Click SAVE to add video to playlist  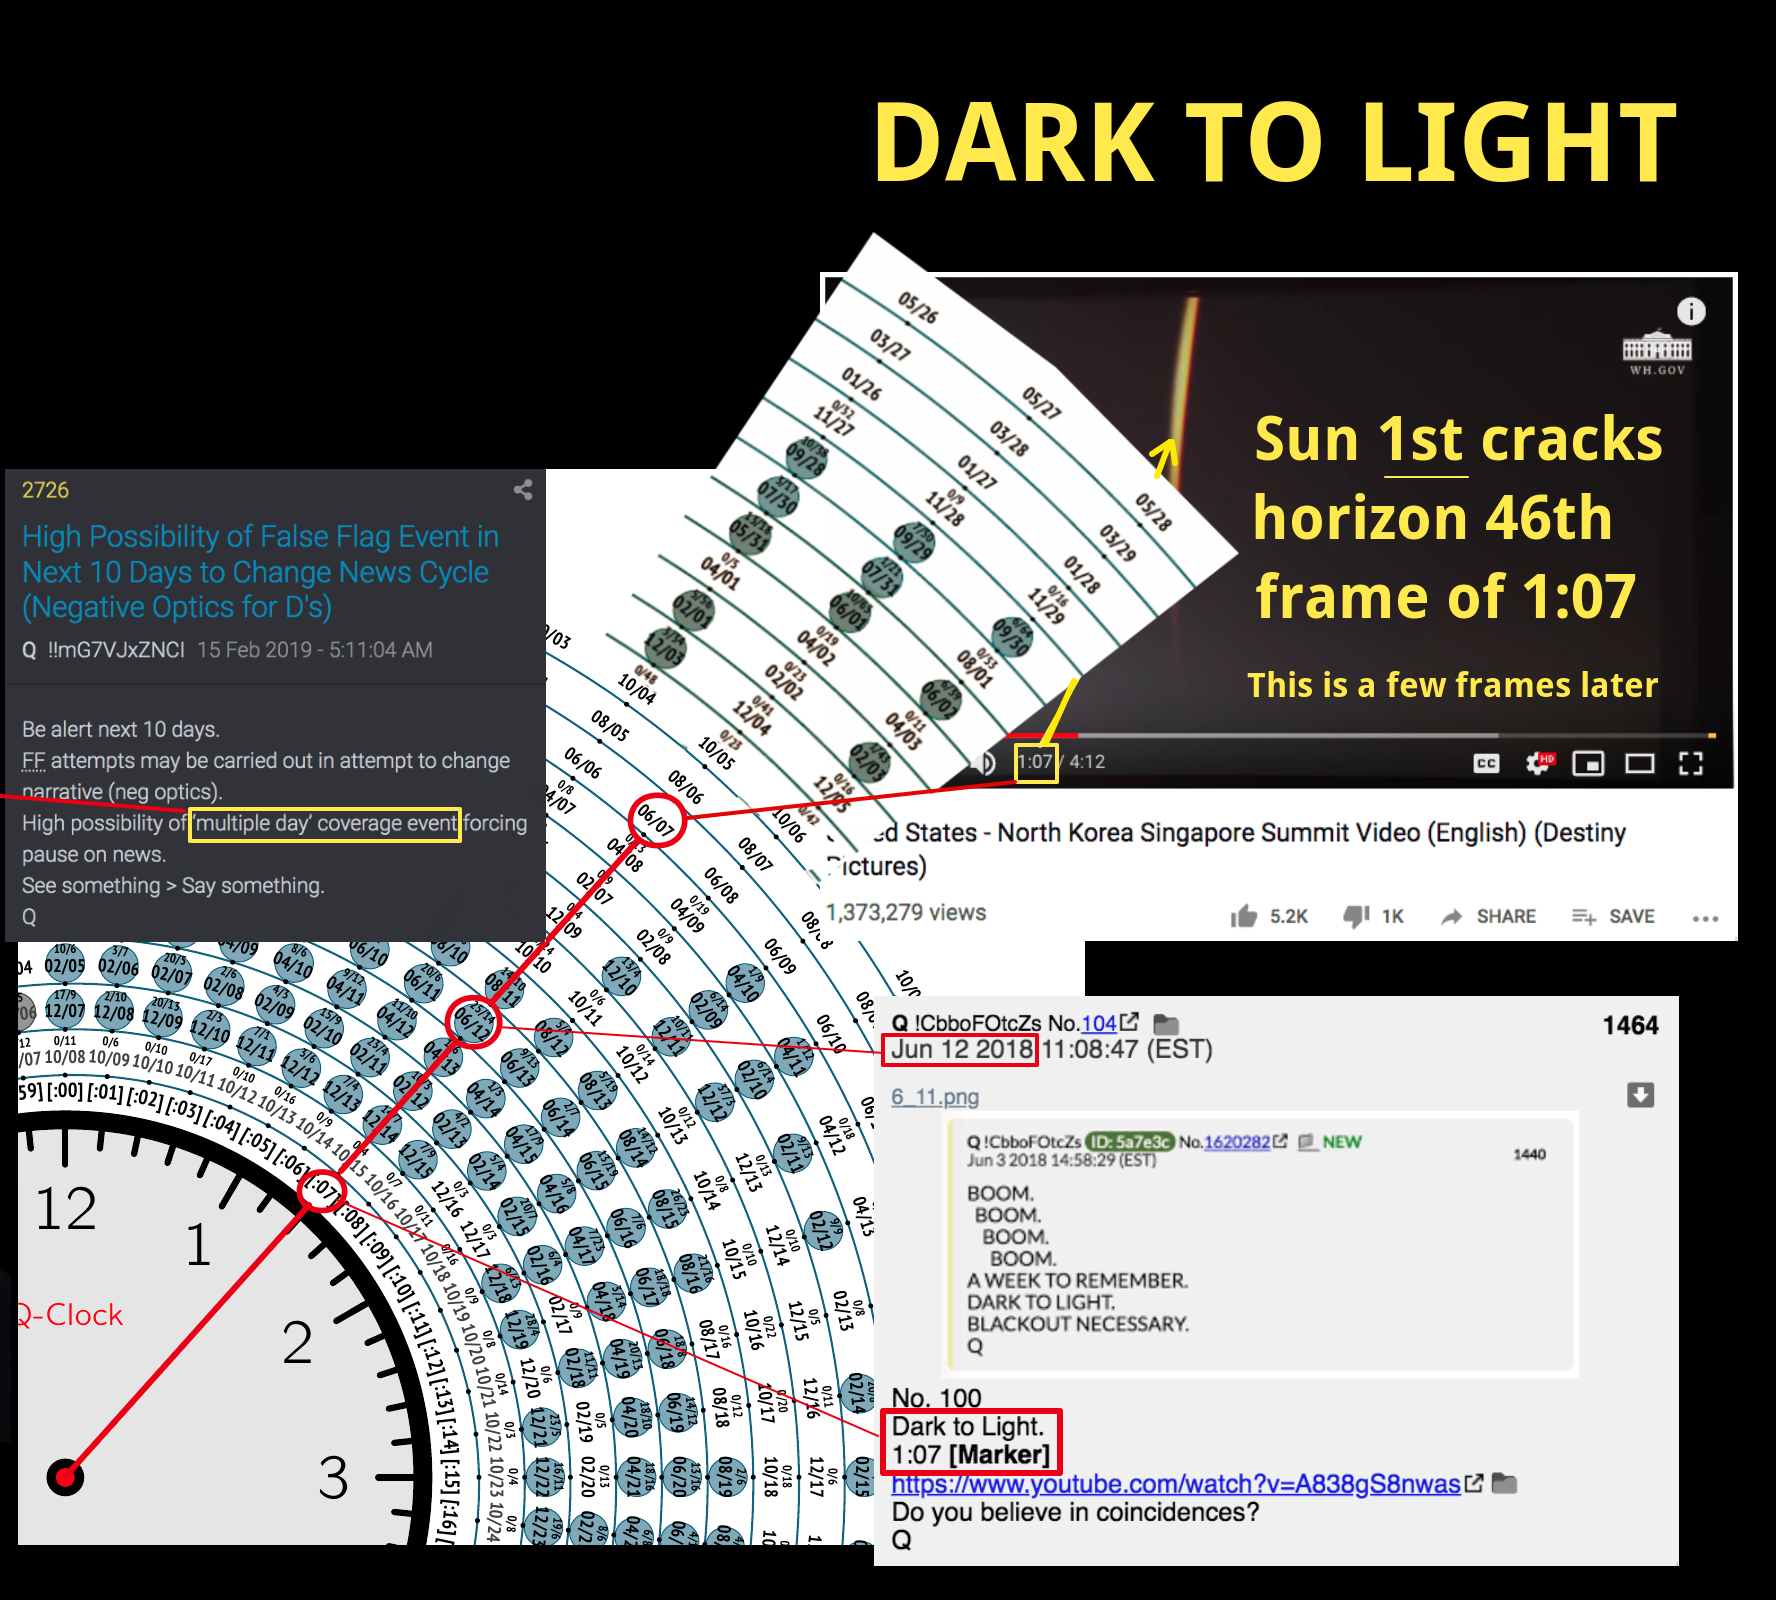pyautogui.click(x=1613, y=916)
